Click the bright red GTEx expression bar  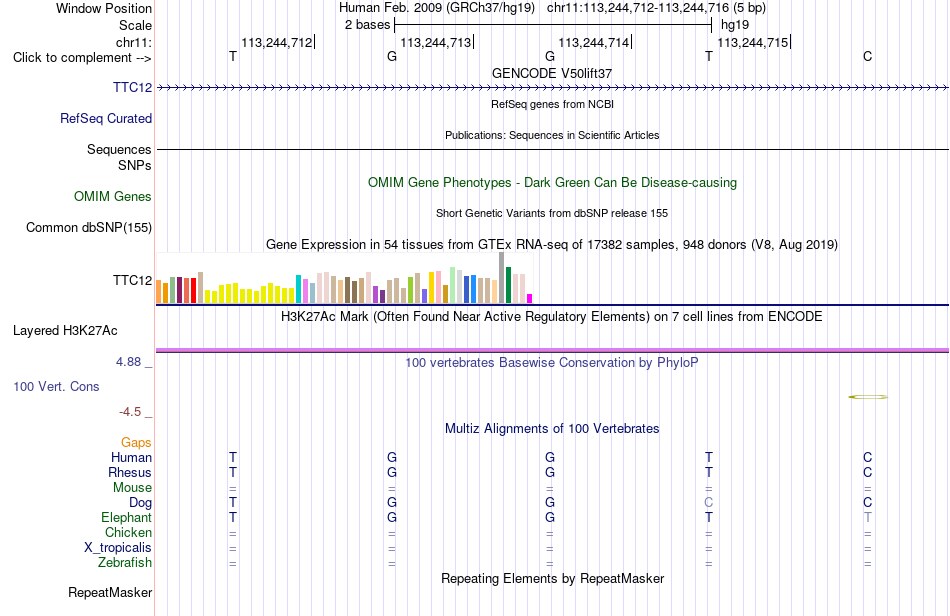coord(194,291)
